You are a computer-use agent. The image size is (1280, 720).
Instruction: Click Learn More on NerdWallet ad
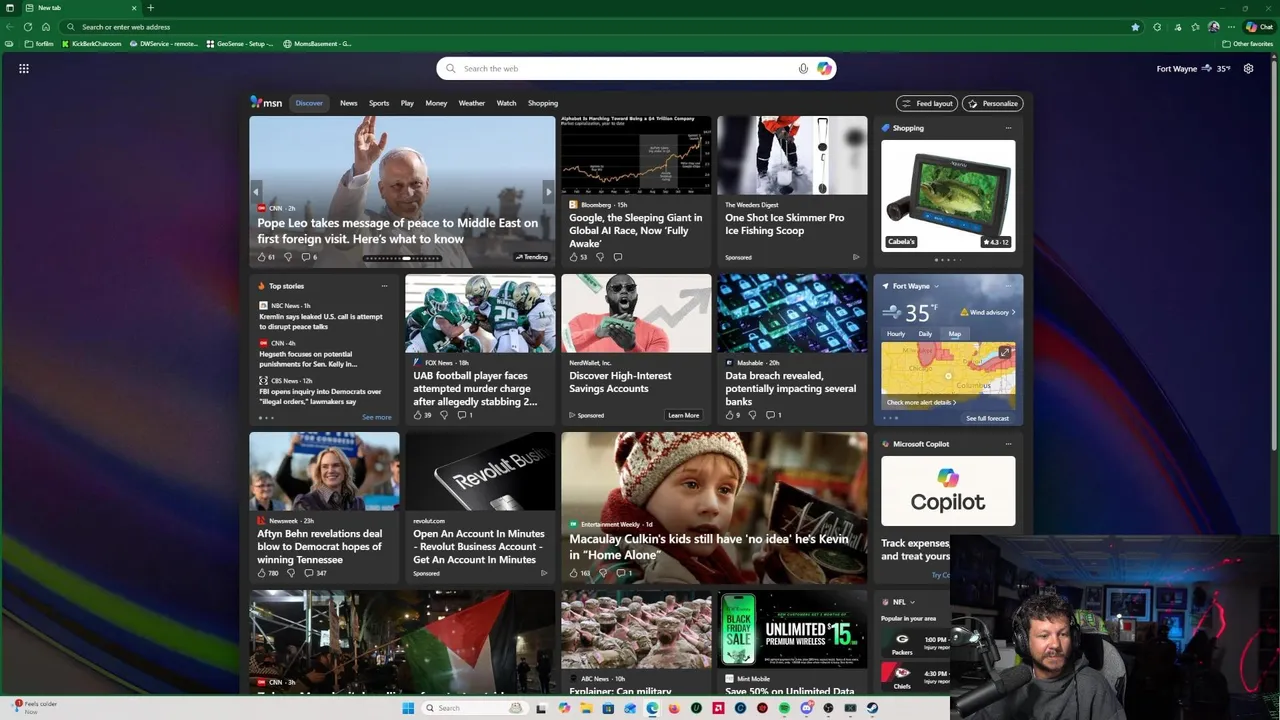pos(684,415)
